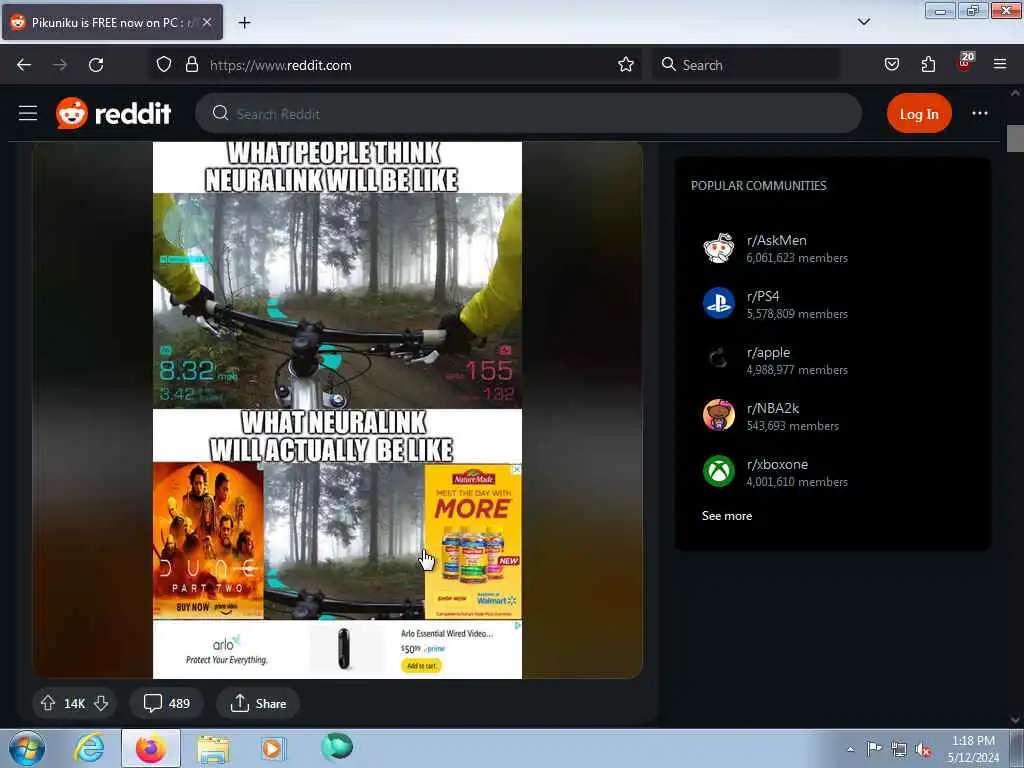This screenshot has height=768, width=1024.
Task: Share the post with Share button
Action: 258,703
